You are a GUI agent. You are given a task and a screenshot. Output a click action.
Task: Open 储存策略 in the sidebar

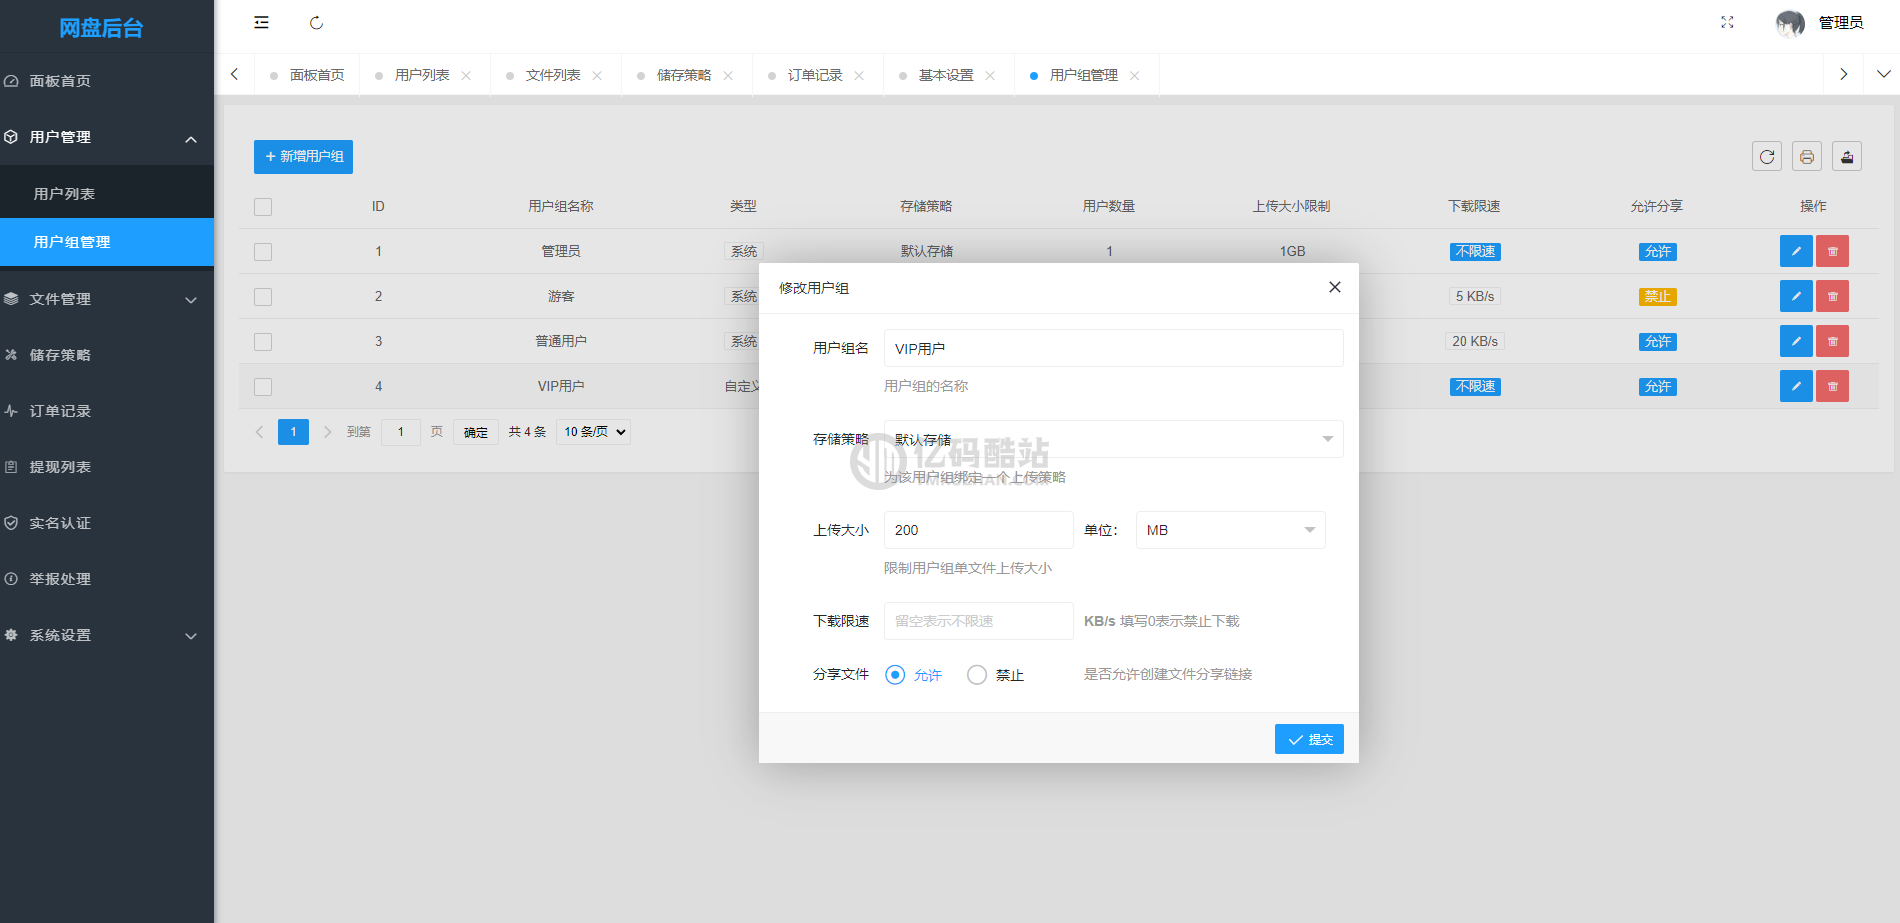pyautogui.click(x=107, y=355)
